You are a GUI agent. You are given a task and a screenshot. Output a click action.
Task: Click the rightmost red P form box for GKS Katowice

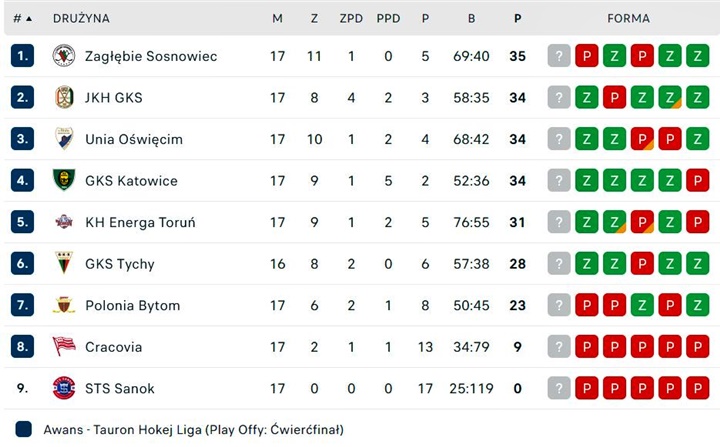point(698,180)
